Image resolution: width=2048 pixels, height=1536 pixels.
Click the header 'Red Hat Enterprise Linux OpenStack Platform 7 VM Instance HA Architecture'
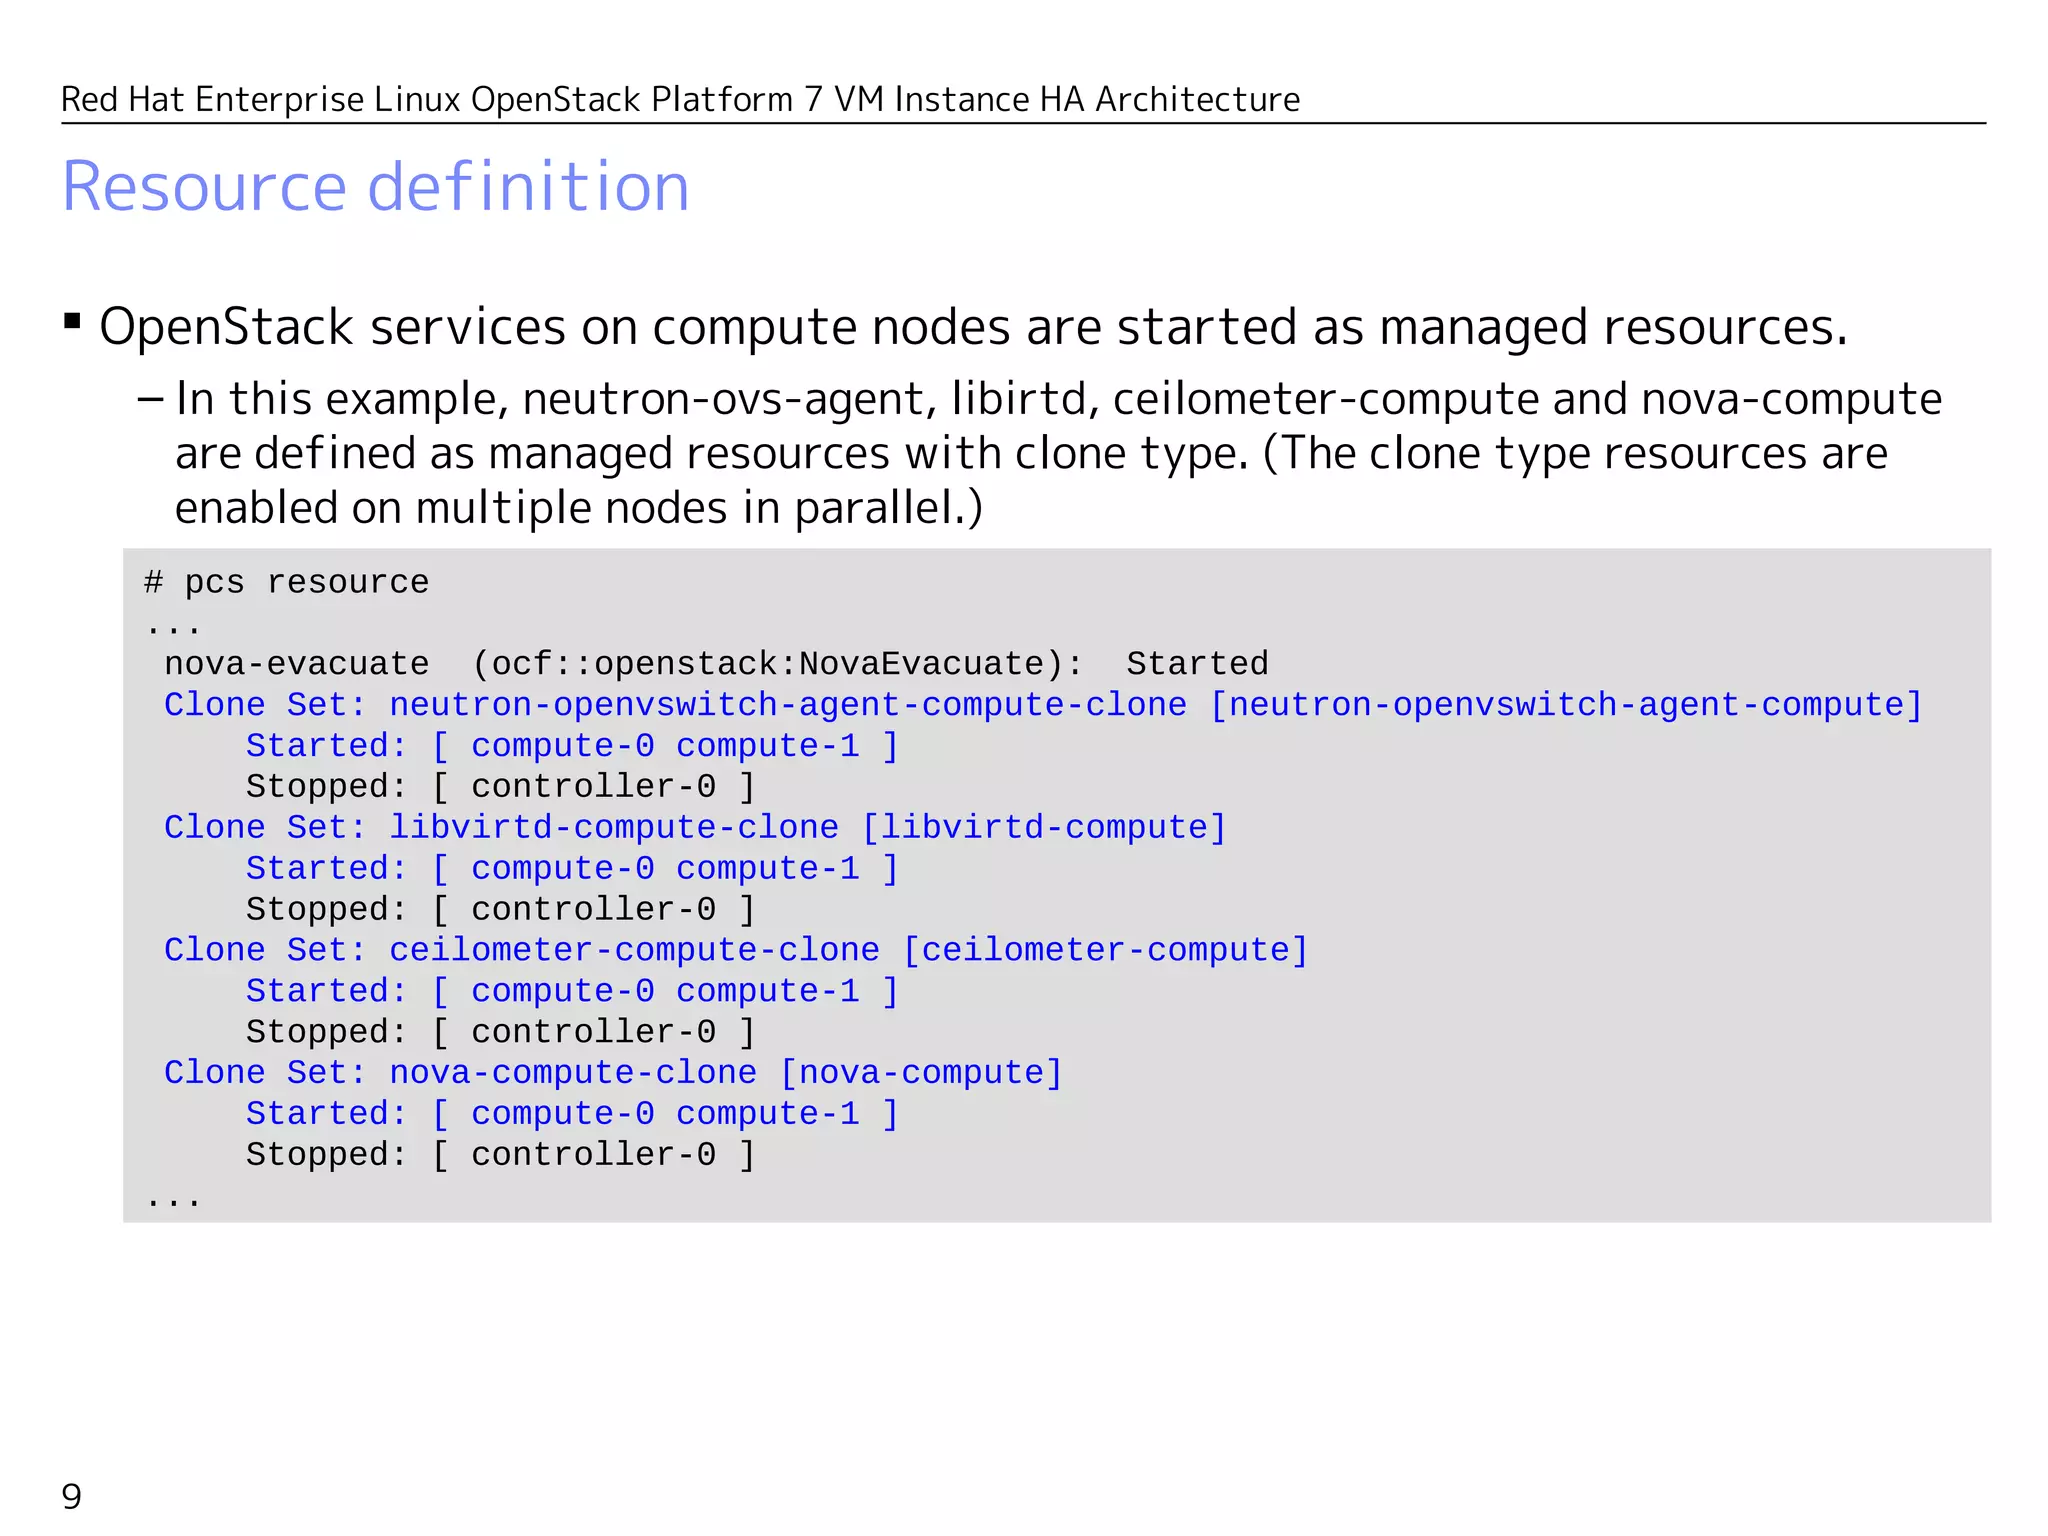[681, 100]
